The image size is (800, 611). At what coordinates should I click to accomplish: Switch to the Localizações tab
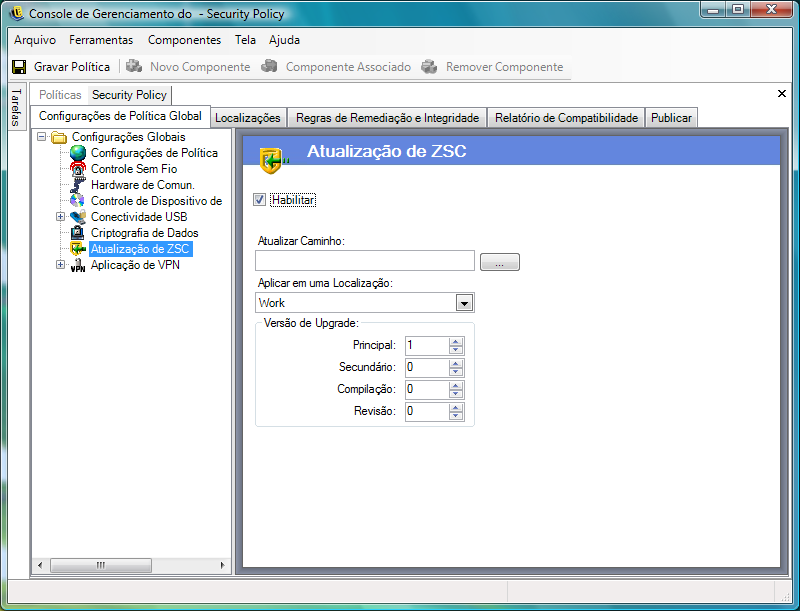(x=247, y=118)
